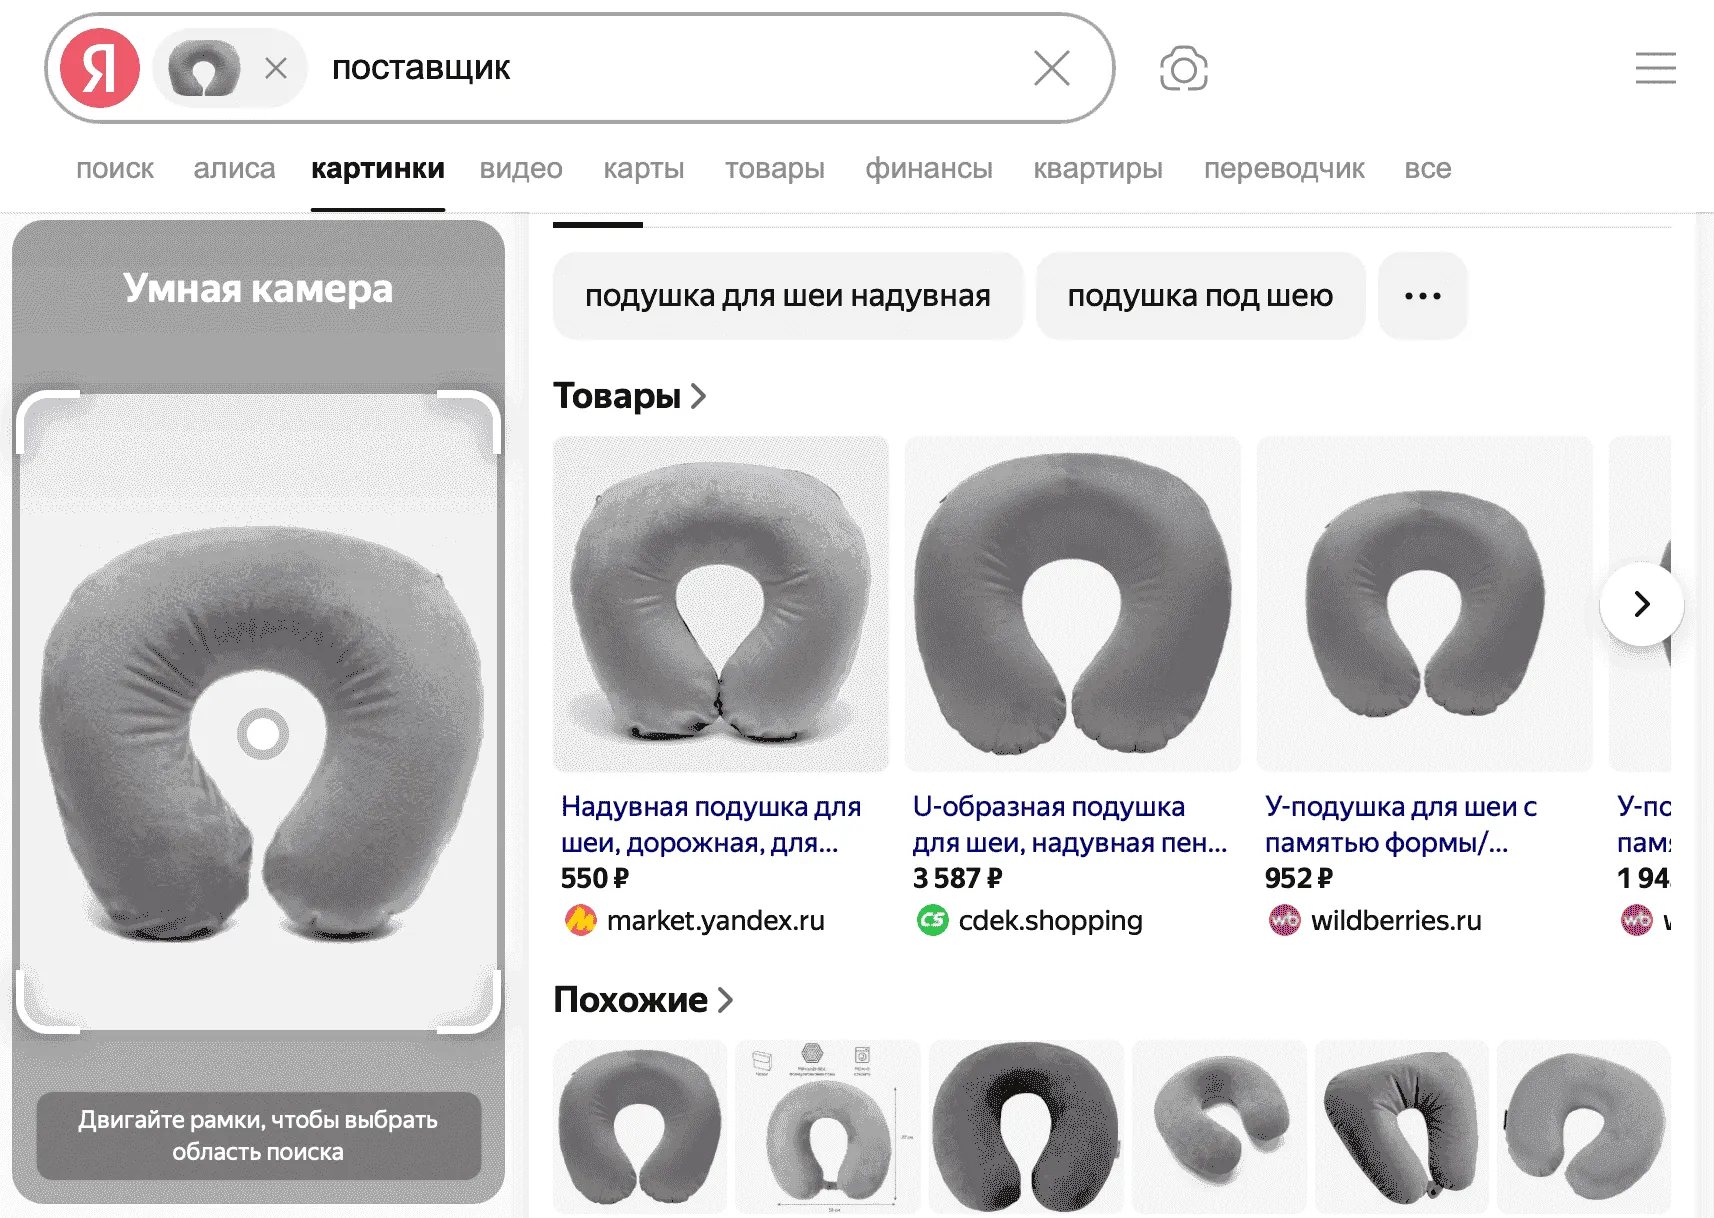Switch to the видео tab
The width and height of the screenshot is (1714, 1218).
point(521,169)
